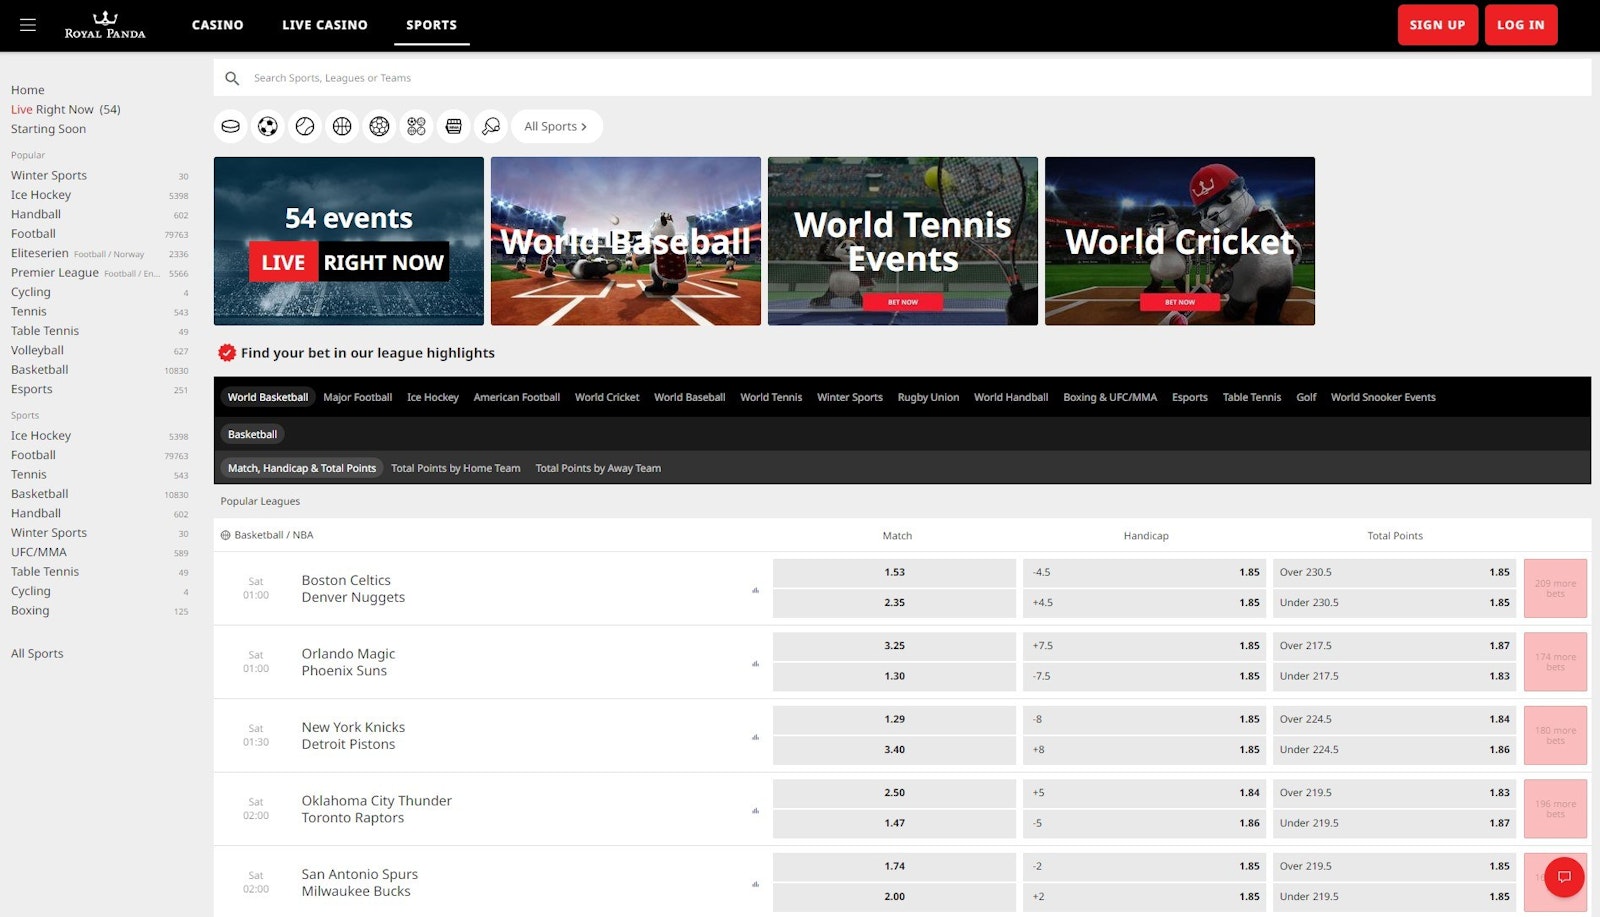Image resolution: width=1600 pixels, height=917 pixels.
Task: Expand the All Sports chevron button
Action: point(556,126)
